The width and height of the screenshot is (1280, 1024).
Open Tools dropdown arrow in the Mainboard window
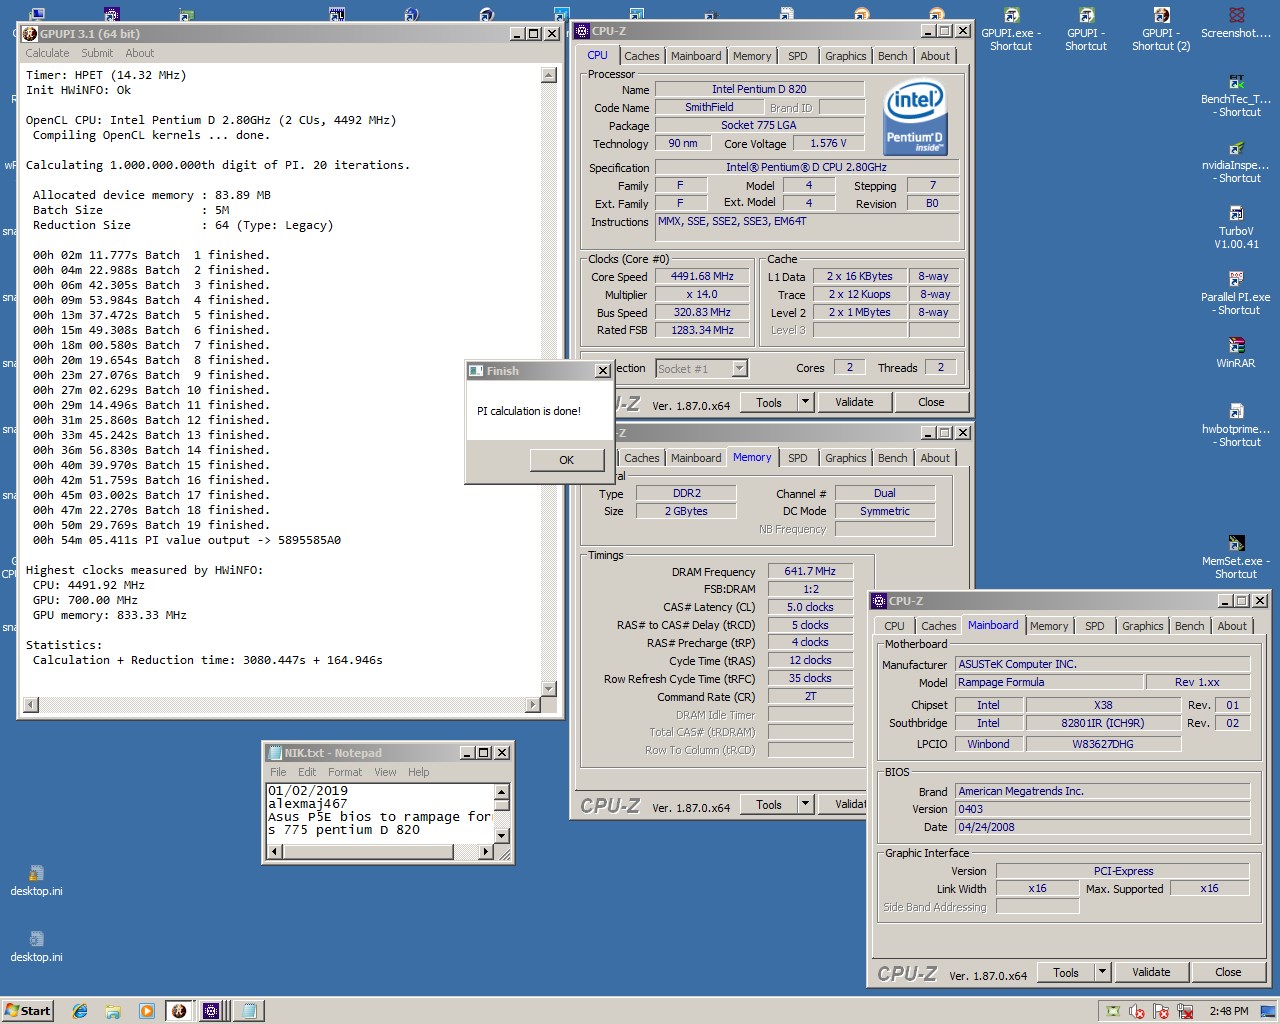coord(1103,972)
